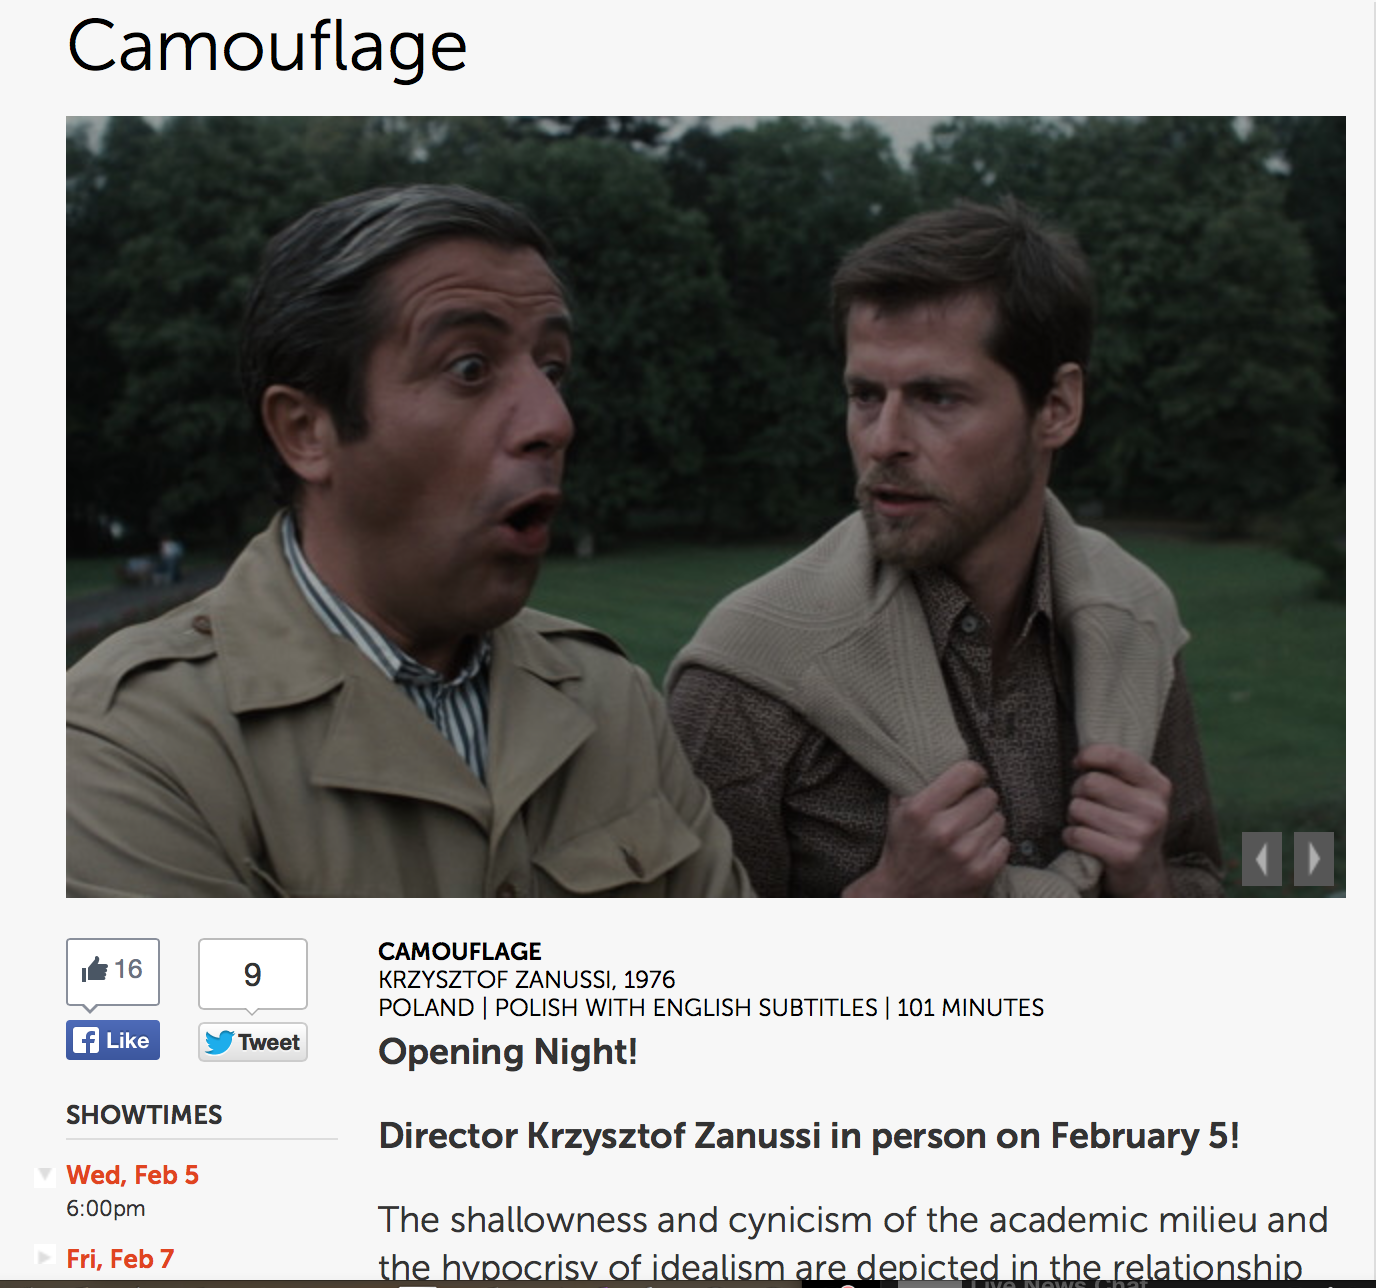Collapse the Wed, Feb 5 showtime triangle
The image size is (1376, 1288).
44,1175
